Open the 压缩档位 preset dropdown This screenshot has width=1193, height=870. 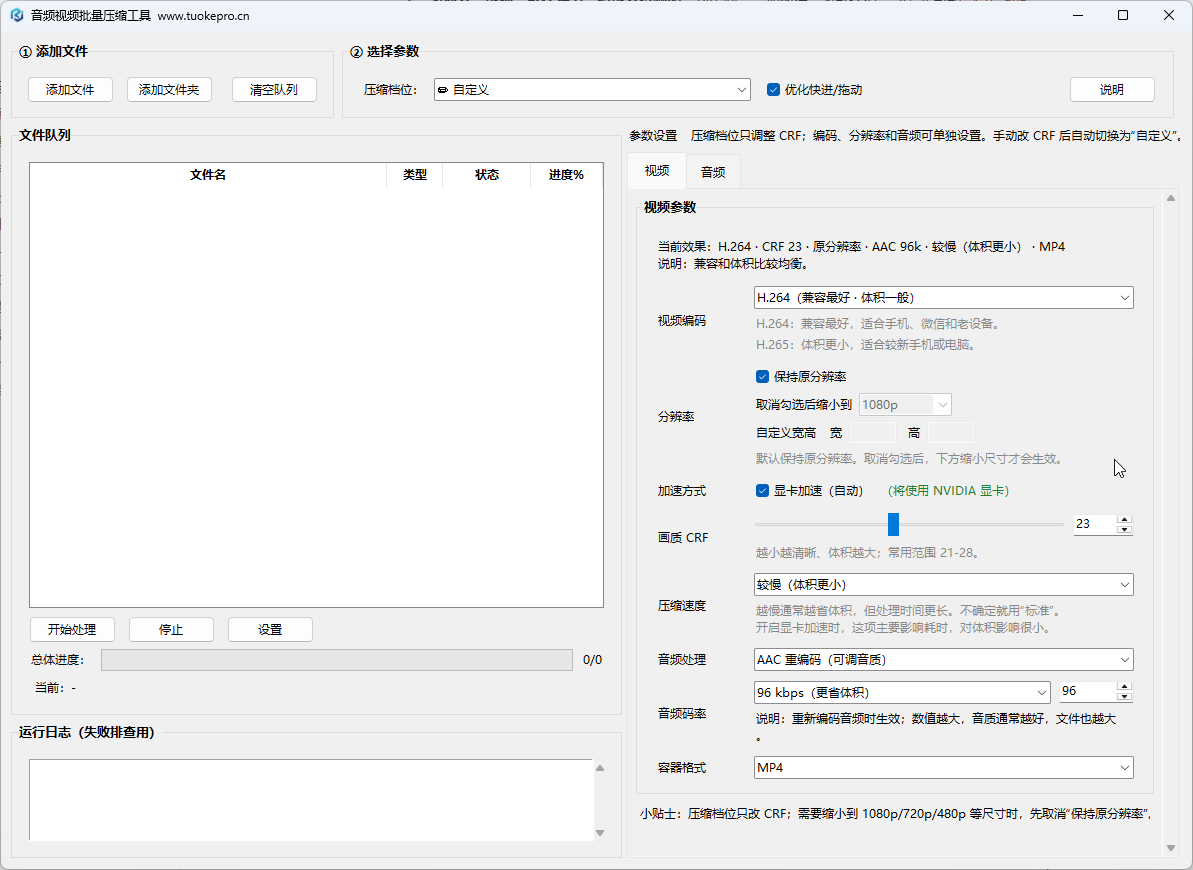tap(592, 90)
